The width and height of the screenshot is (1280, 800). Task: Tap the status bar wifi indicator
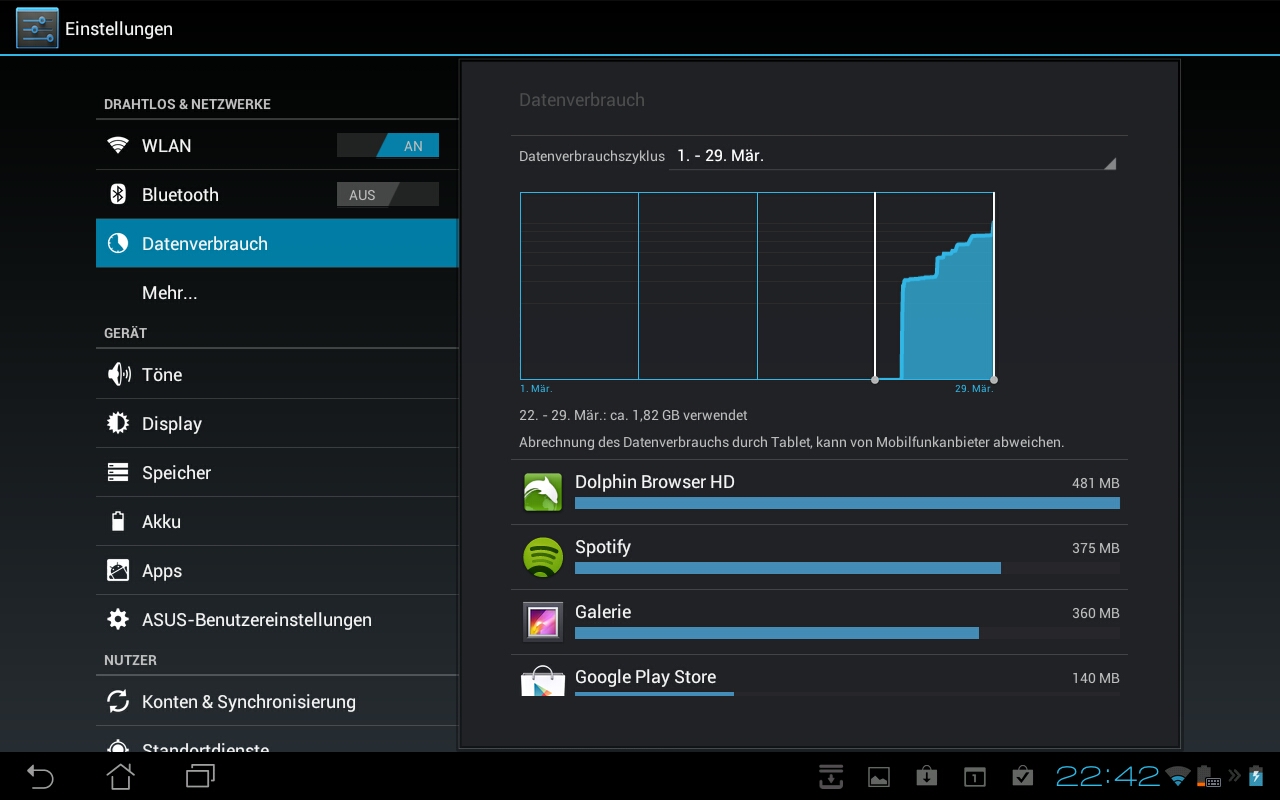tap(1178, 776)
